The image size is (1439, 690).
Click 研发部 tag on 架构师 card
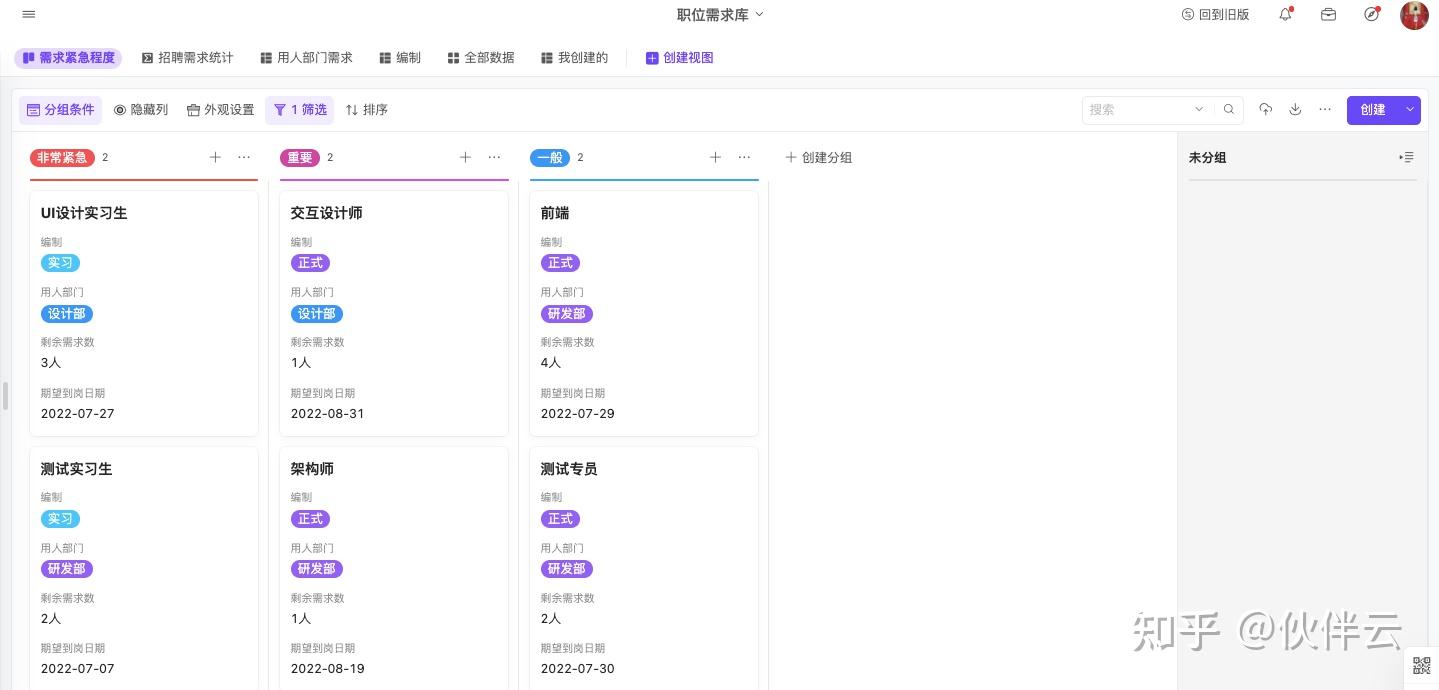coord(317,569)
